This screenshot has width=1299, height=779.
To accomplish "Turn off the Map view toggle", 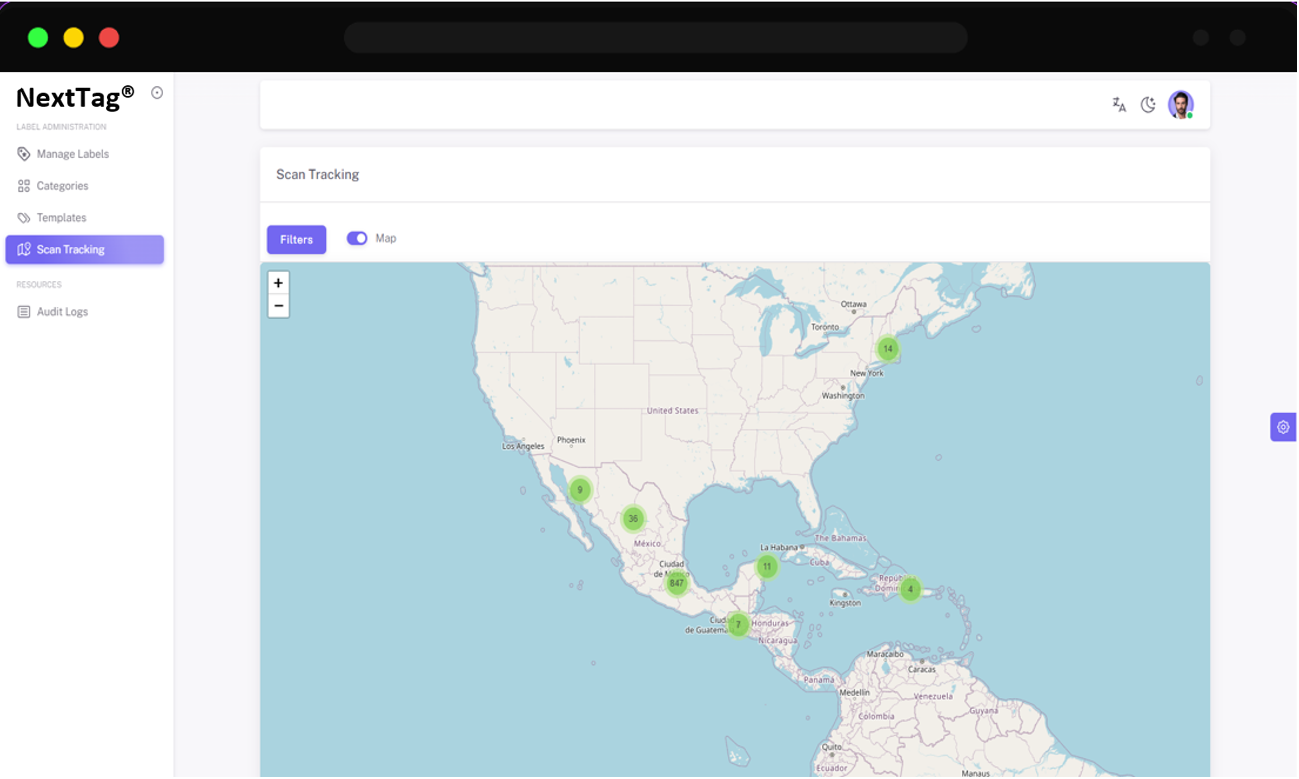I will (357, 238).
